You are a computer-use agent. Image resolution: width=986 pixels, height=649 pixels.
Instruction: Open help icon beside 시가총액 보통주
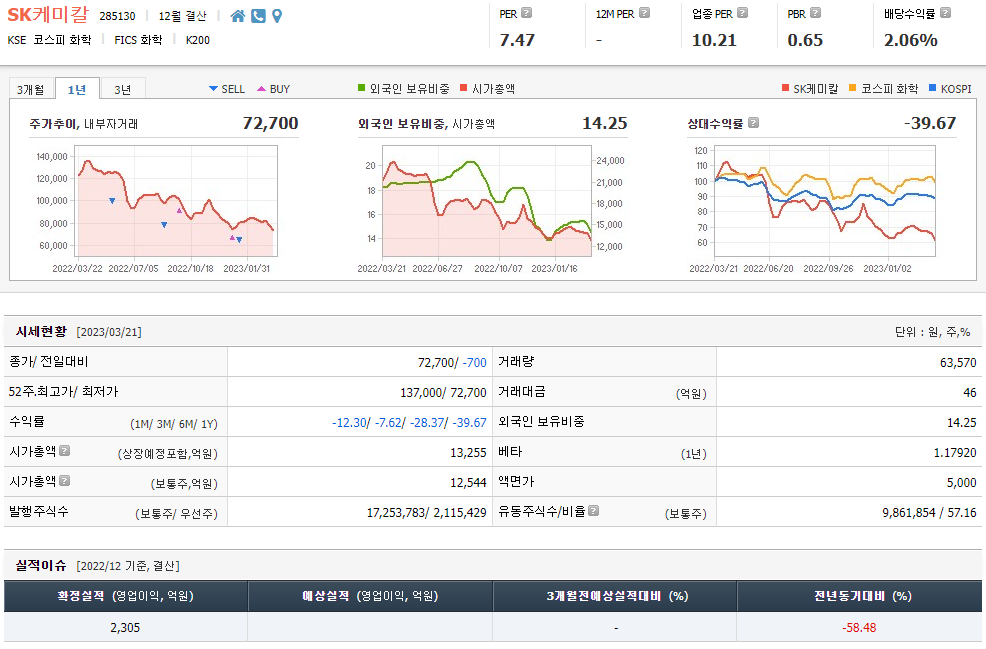(x=64, y=480)
